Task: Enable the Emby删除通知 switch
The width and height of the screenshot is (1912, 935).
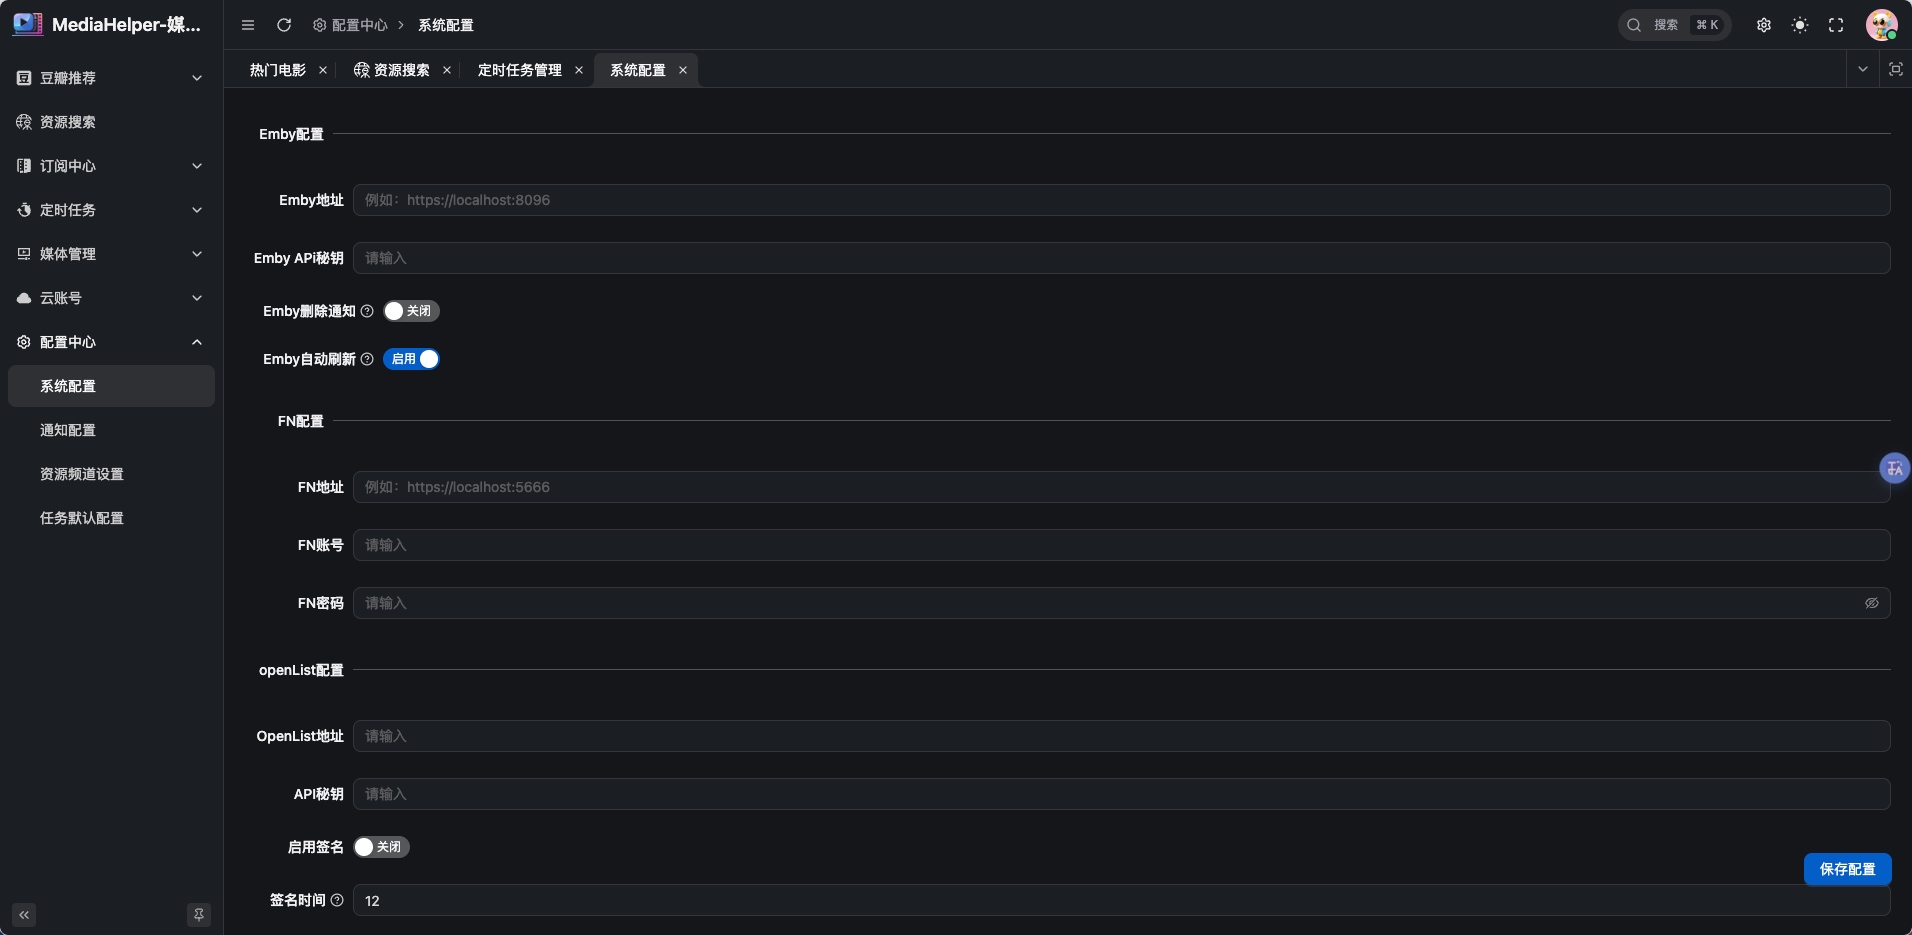Action: coord(411,311)
